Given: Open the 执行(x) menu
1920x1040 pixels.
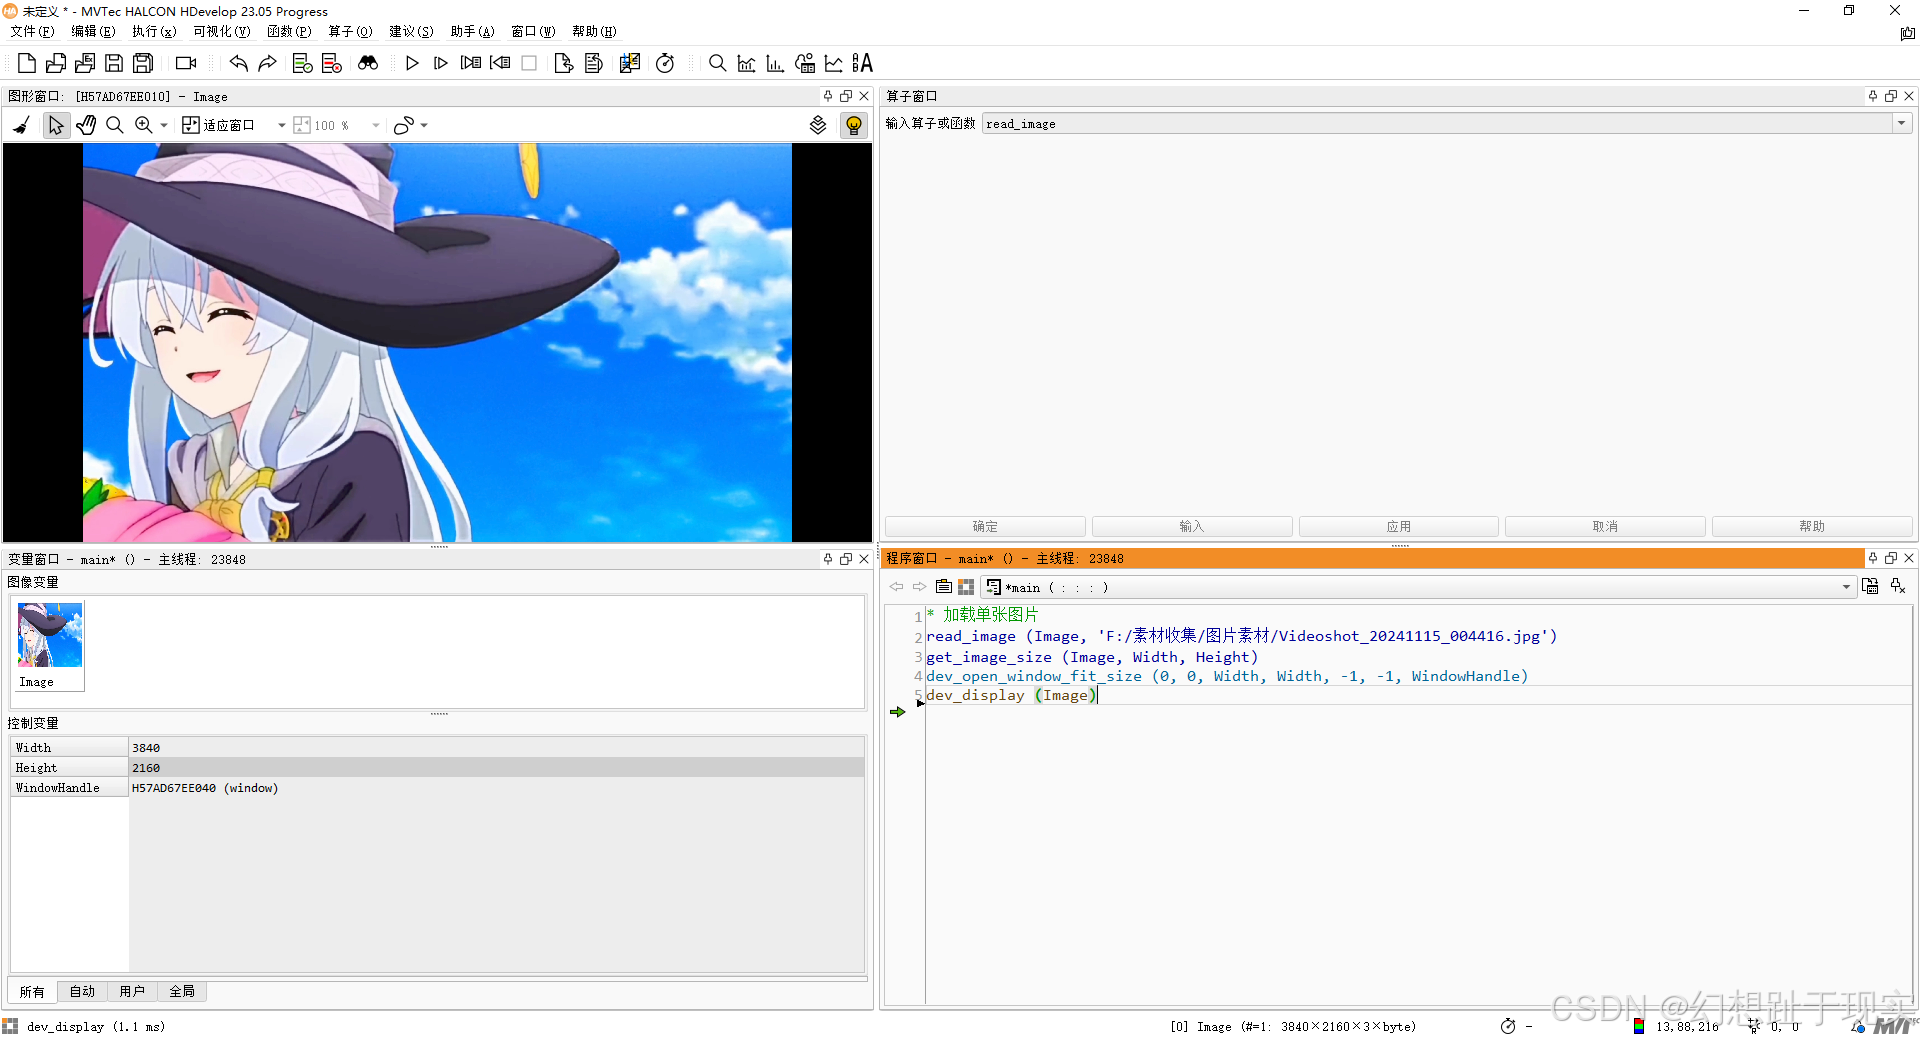Looking at the screenshot, I should coord(154,32).
